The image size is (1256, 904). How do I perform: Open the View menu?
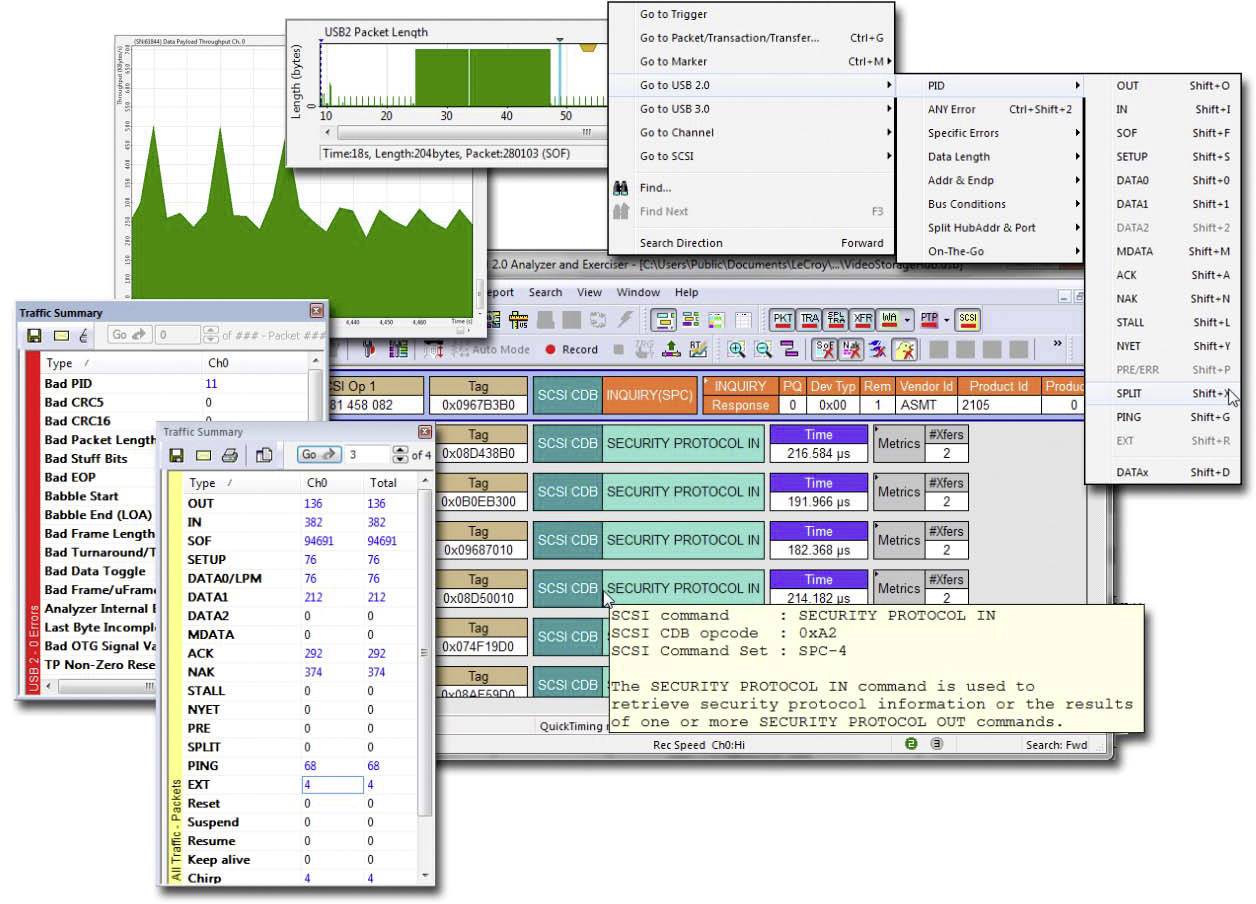tap(589, 292)
